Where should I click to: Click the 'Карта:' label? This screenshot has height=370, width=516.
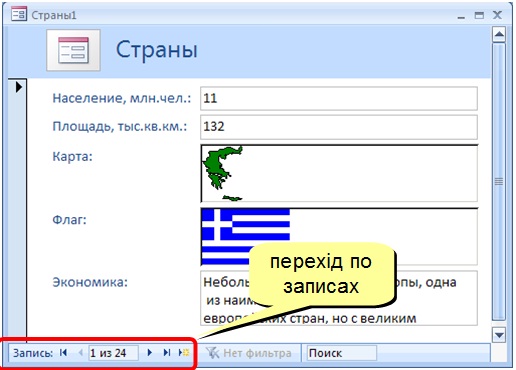[x=72, y=156]
